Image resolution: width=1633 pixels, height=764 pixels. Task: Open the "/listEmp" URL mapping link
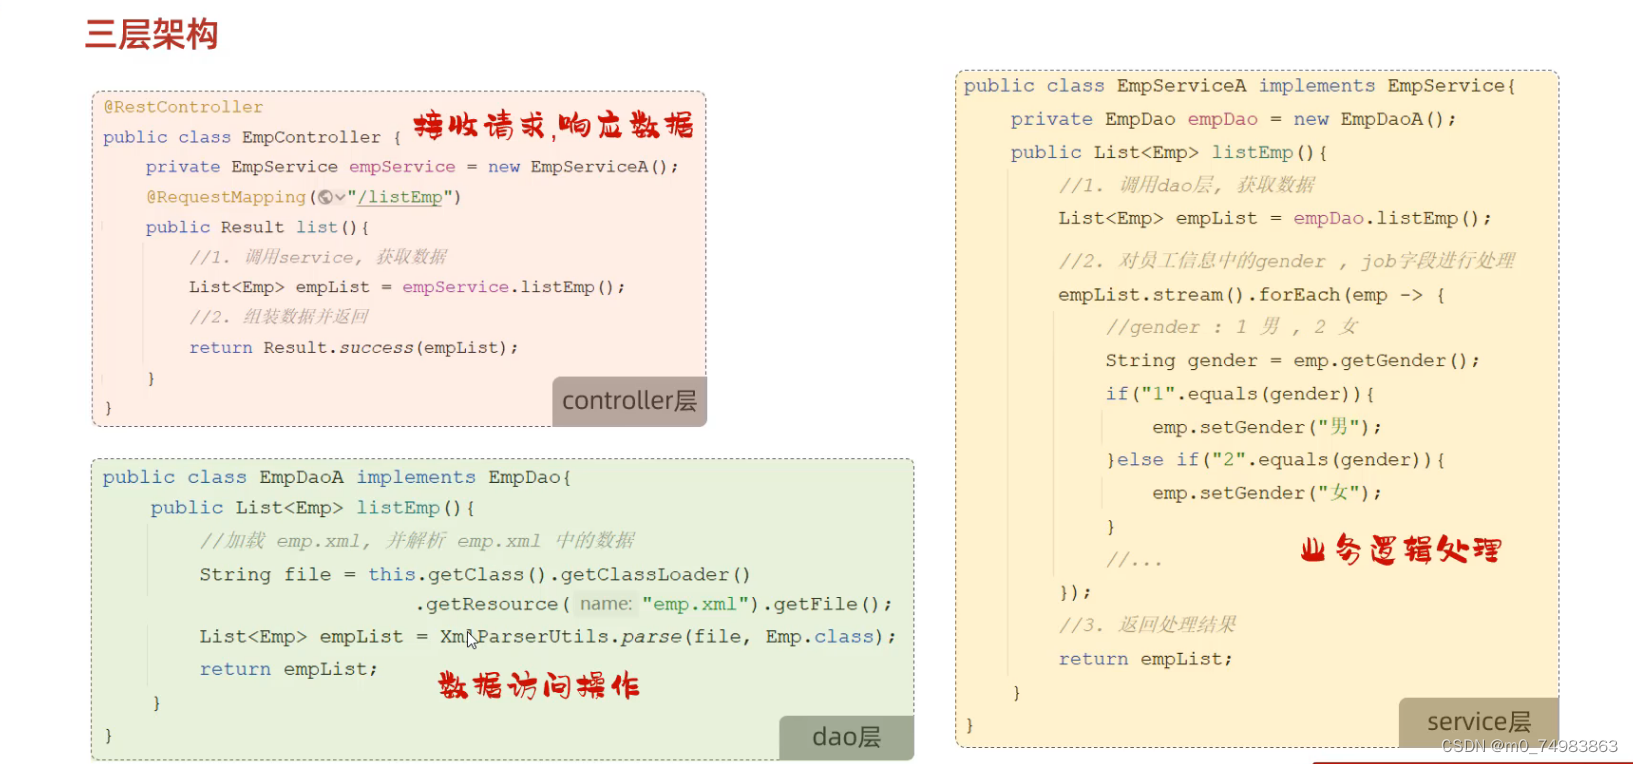tap(400, 197)
